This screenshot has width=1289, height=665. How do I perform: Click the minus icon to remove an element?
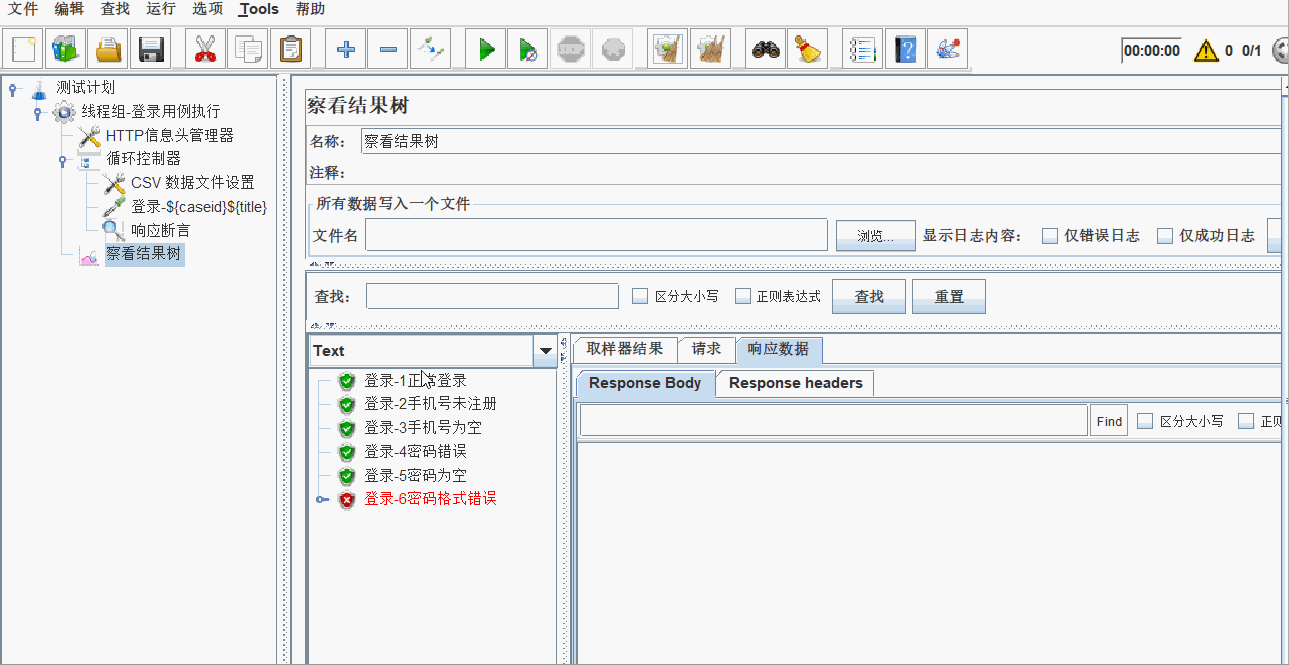tap(387, 48)
